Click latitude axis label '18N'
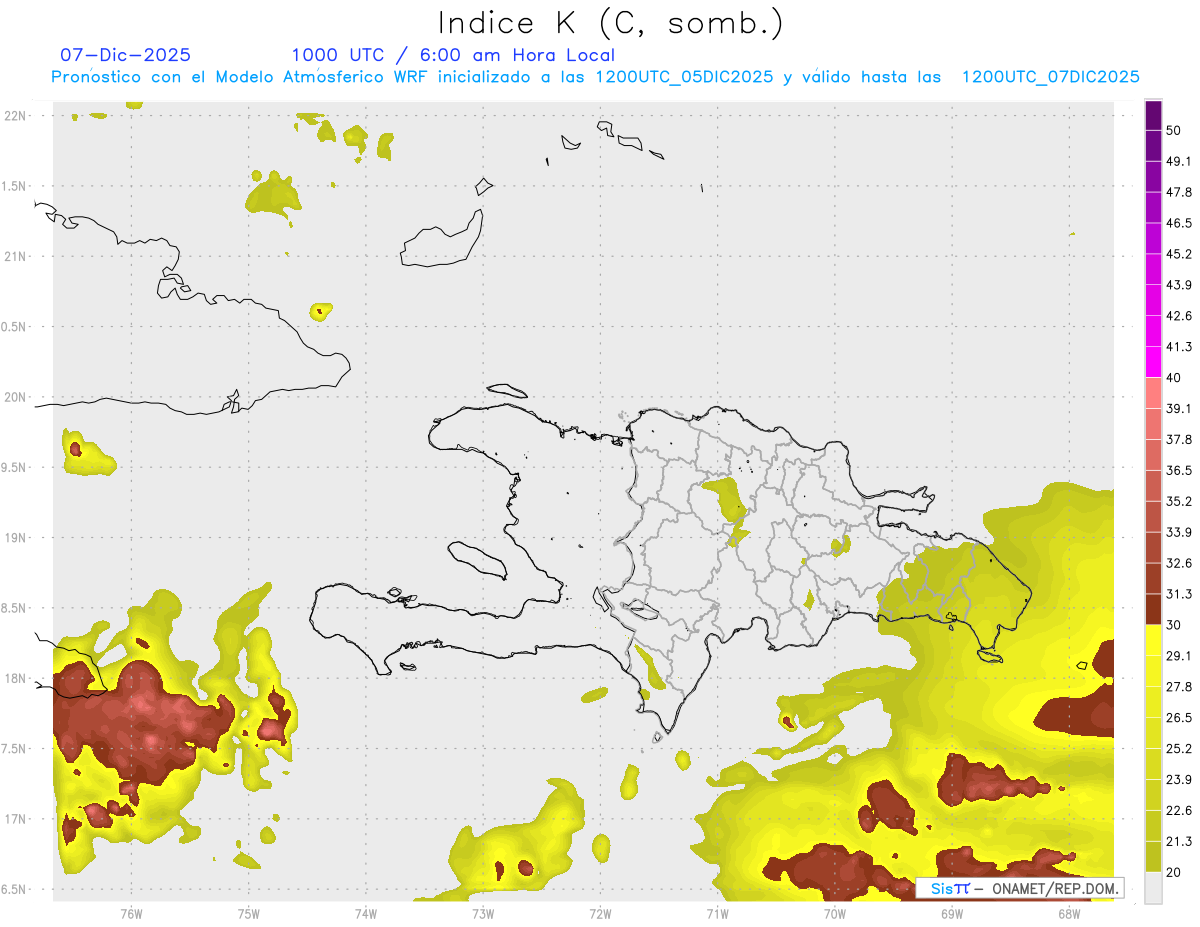 click(15, 679)
